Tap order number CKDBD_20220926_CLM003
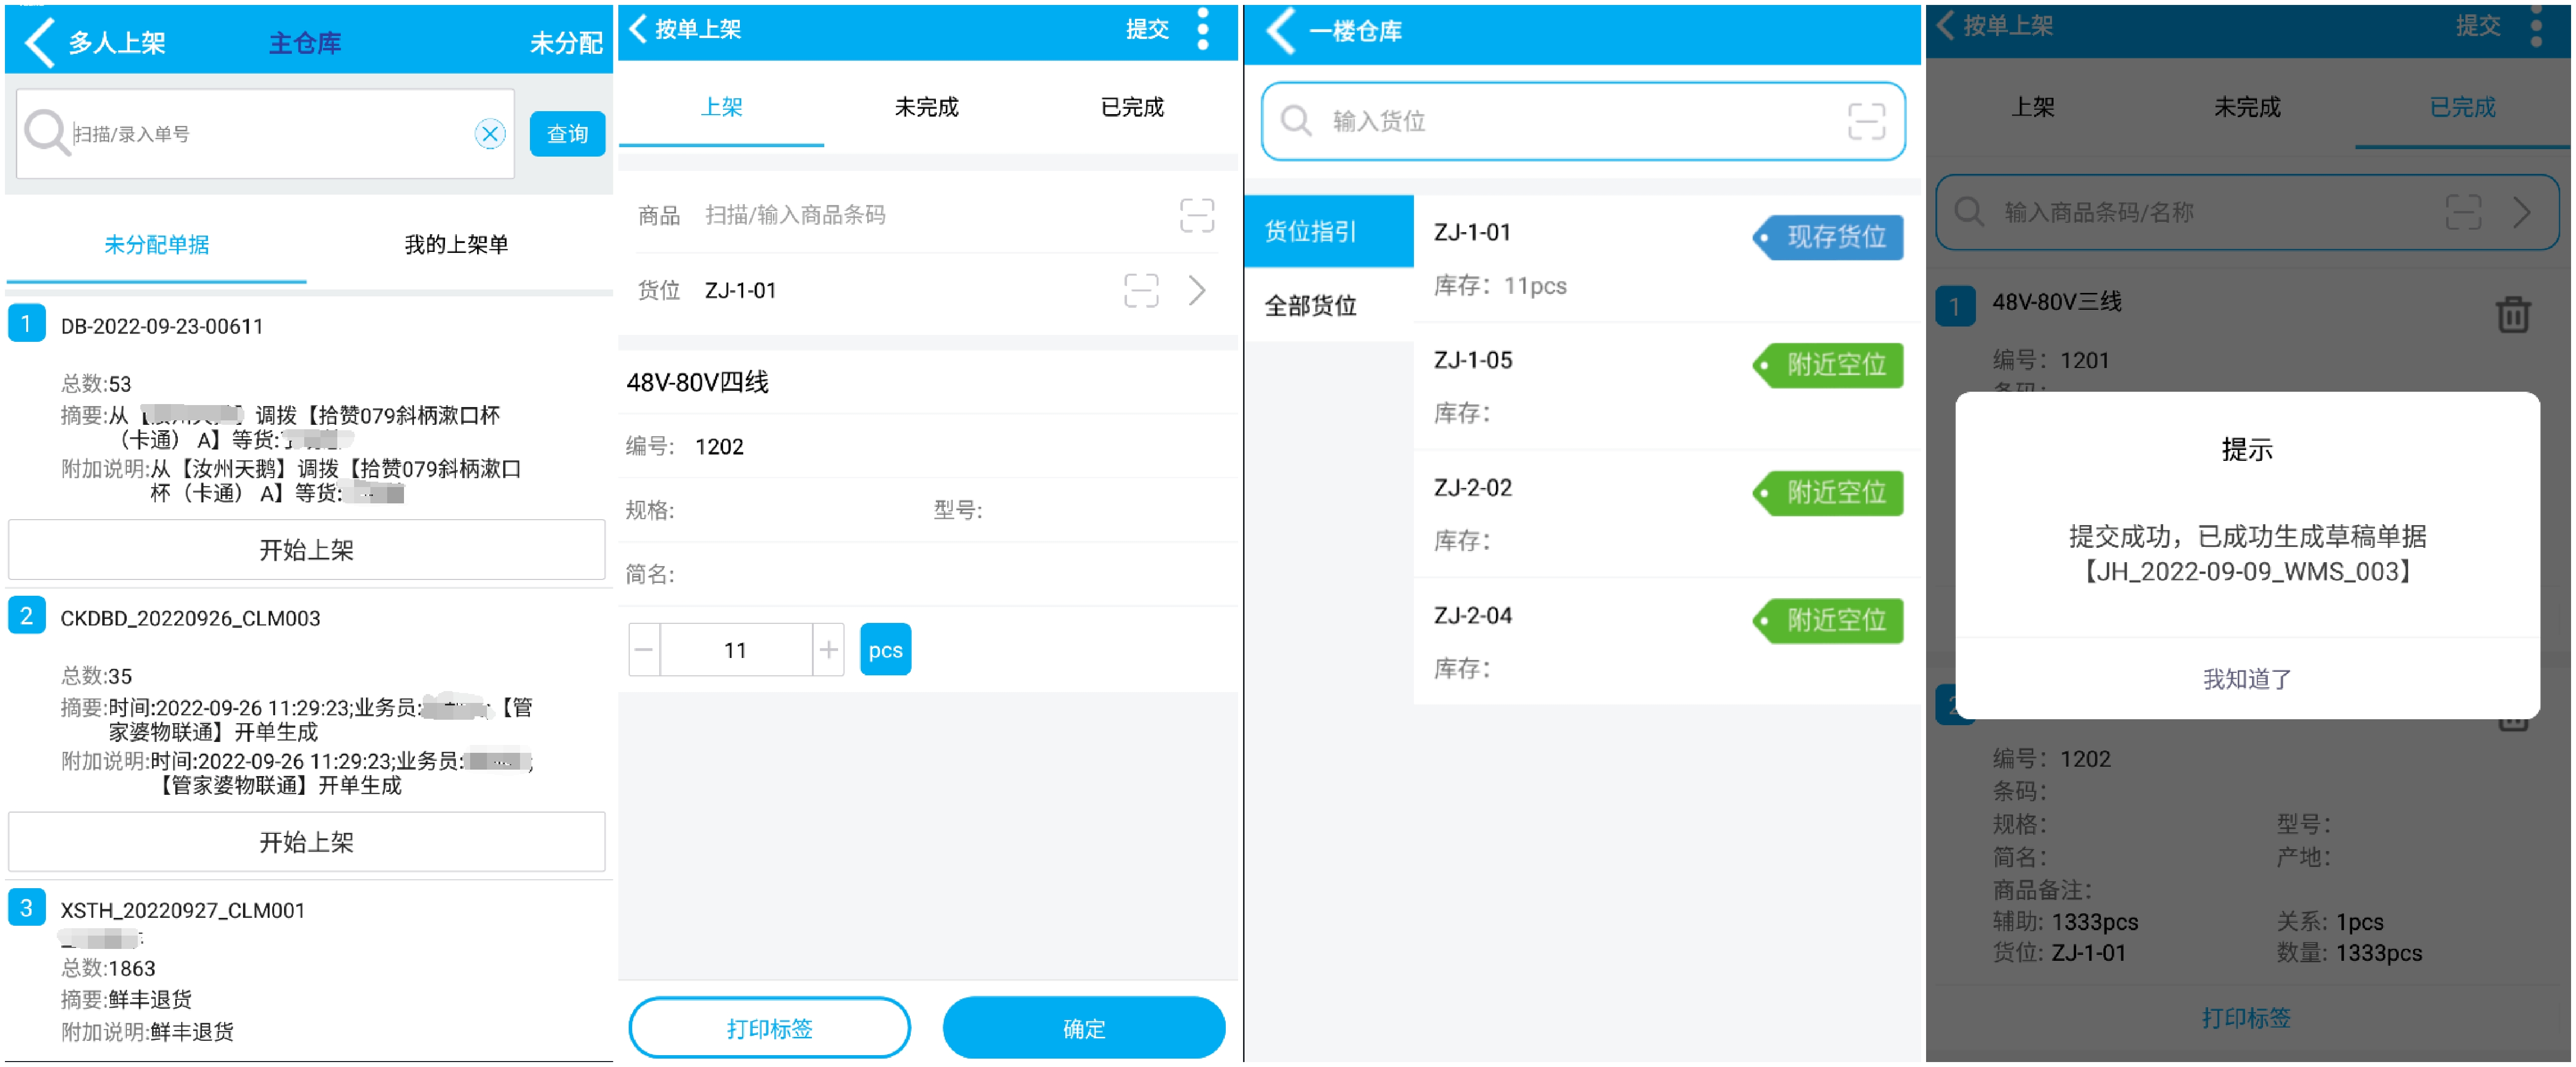This screenshot has width=2576, height=1067. tap(190, 618)
